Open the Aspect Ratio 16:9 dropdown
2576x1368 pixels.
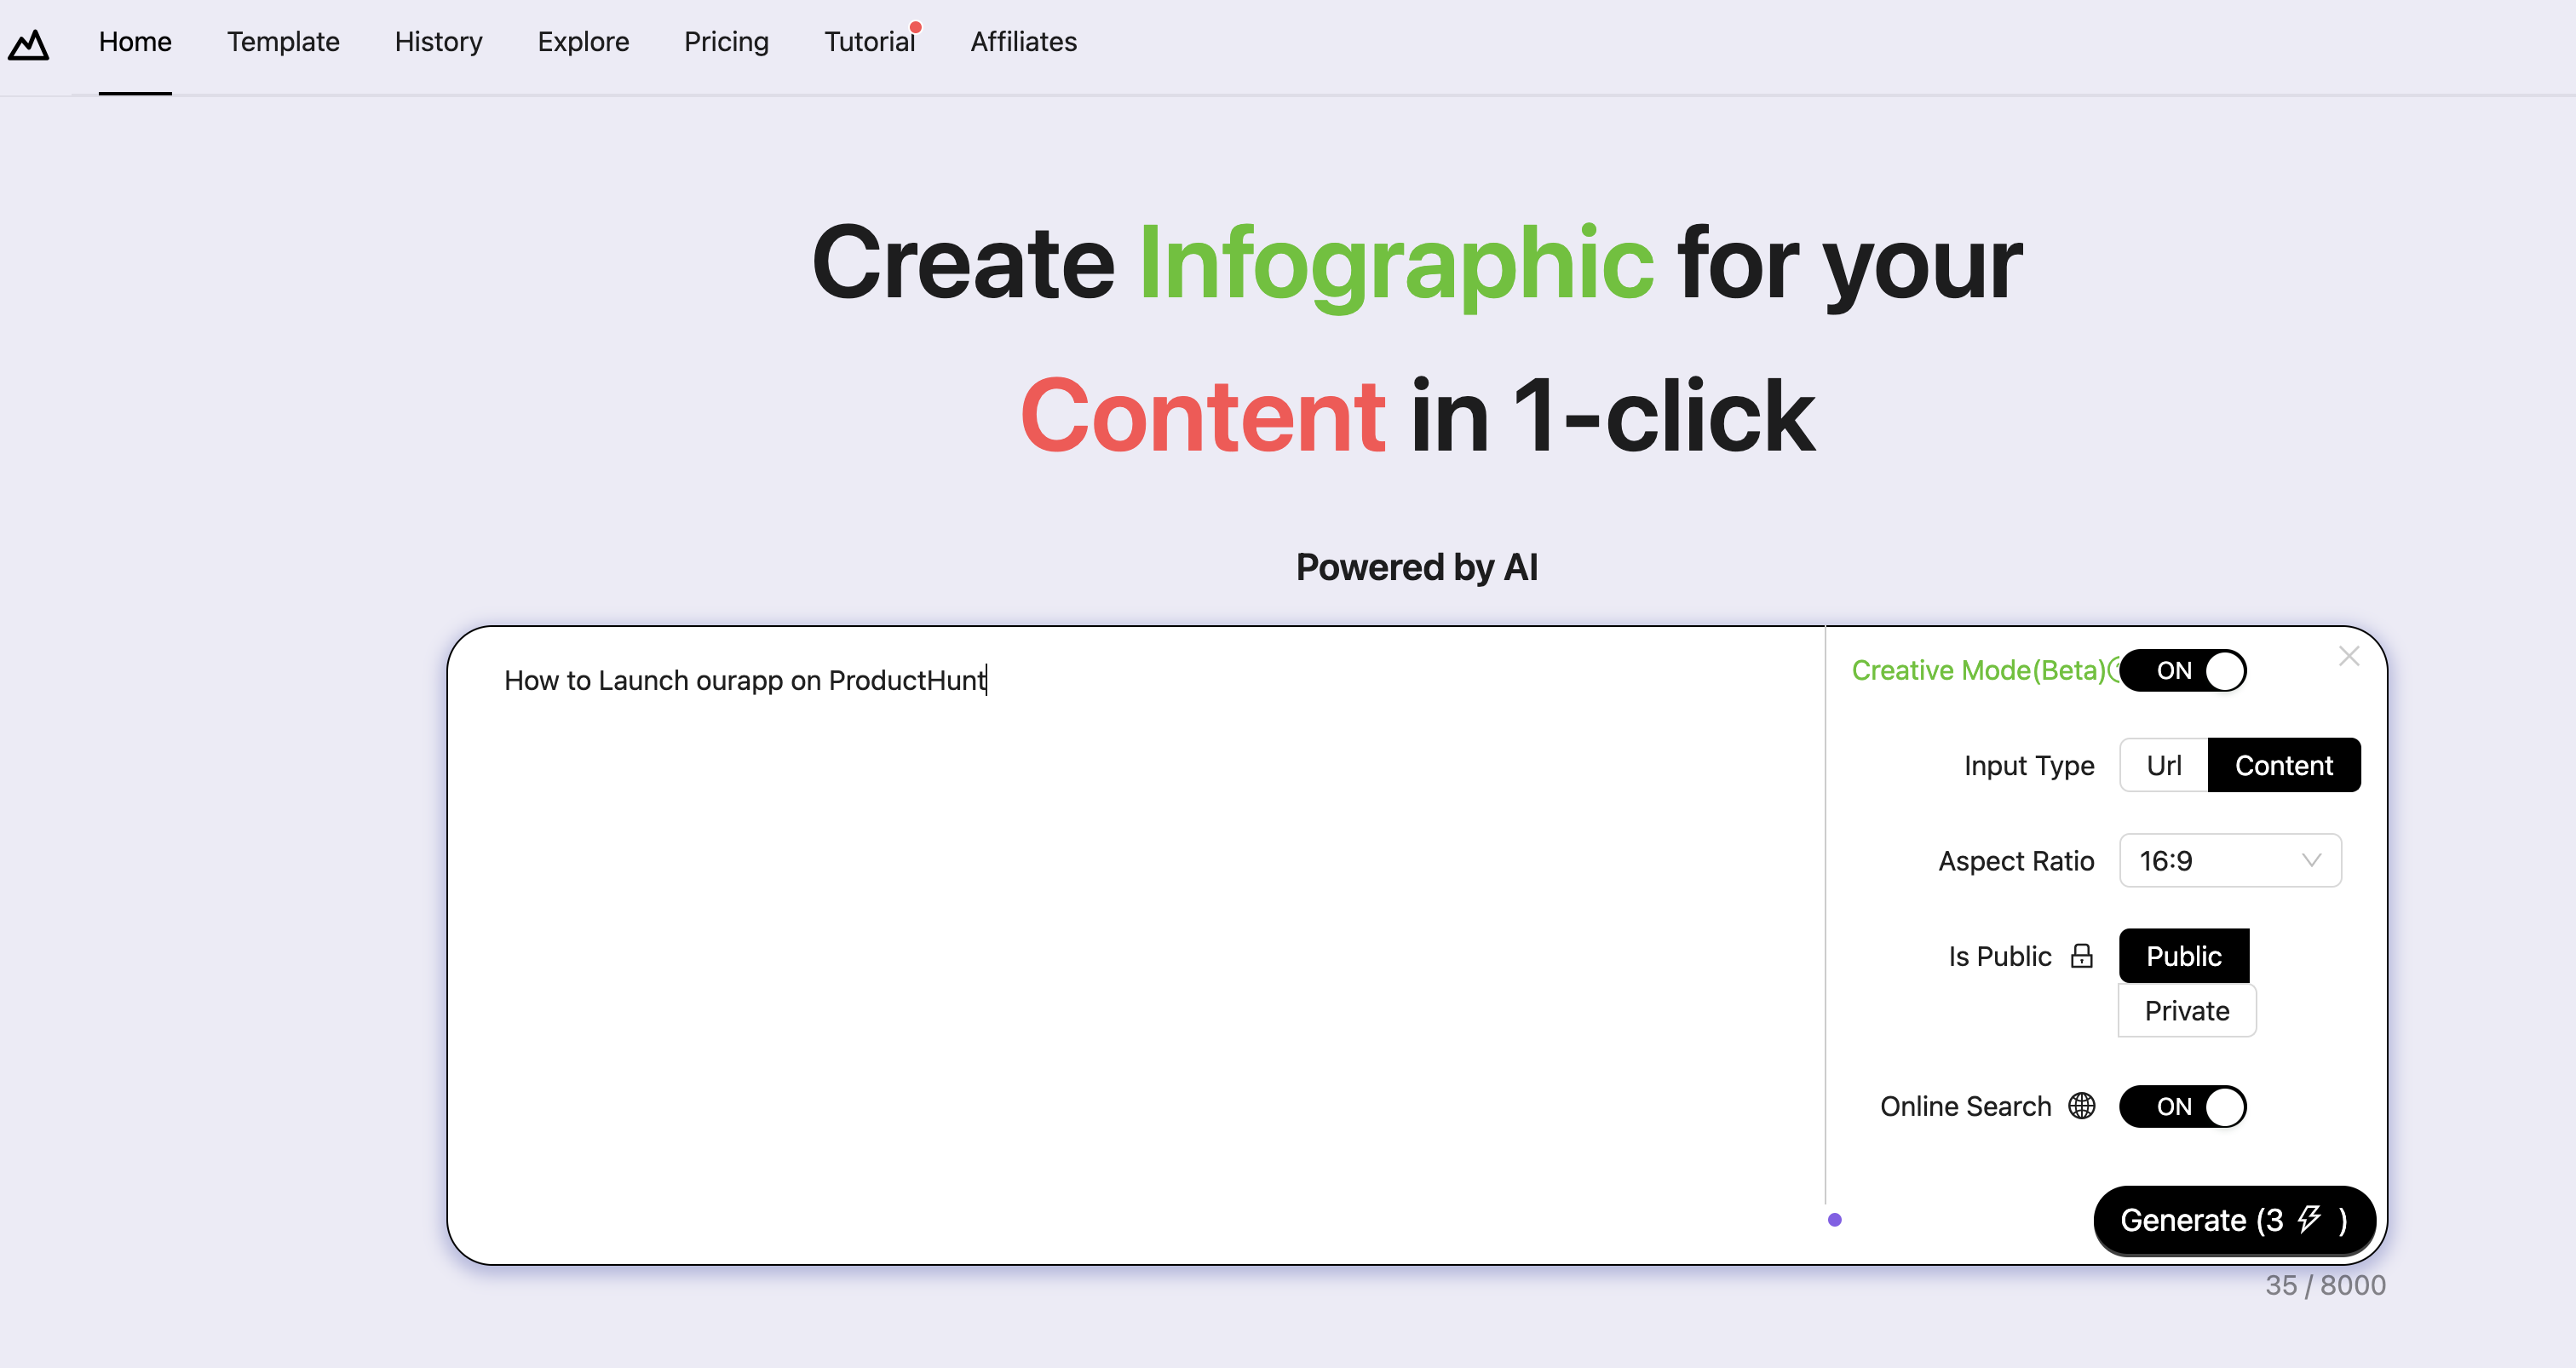pyautogui.click(x=2229, y=860)
